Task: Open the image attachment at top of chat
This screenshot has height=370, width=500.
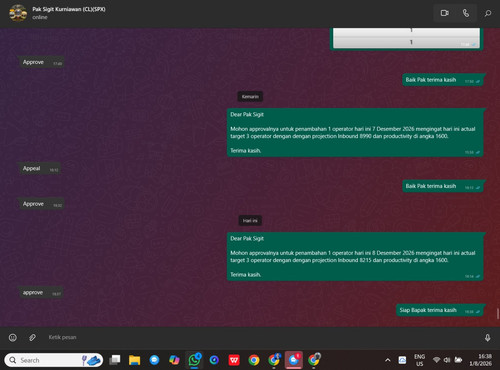Action: [x=406, y=38]
